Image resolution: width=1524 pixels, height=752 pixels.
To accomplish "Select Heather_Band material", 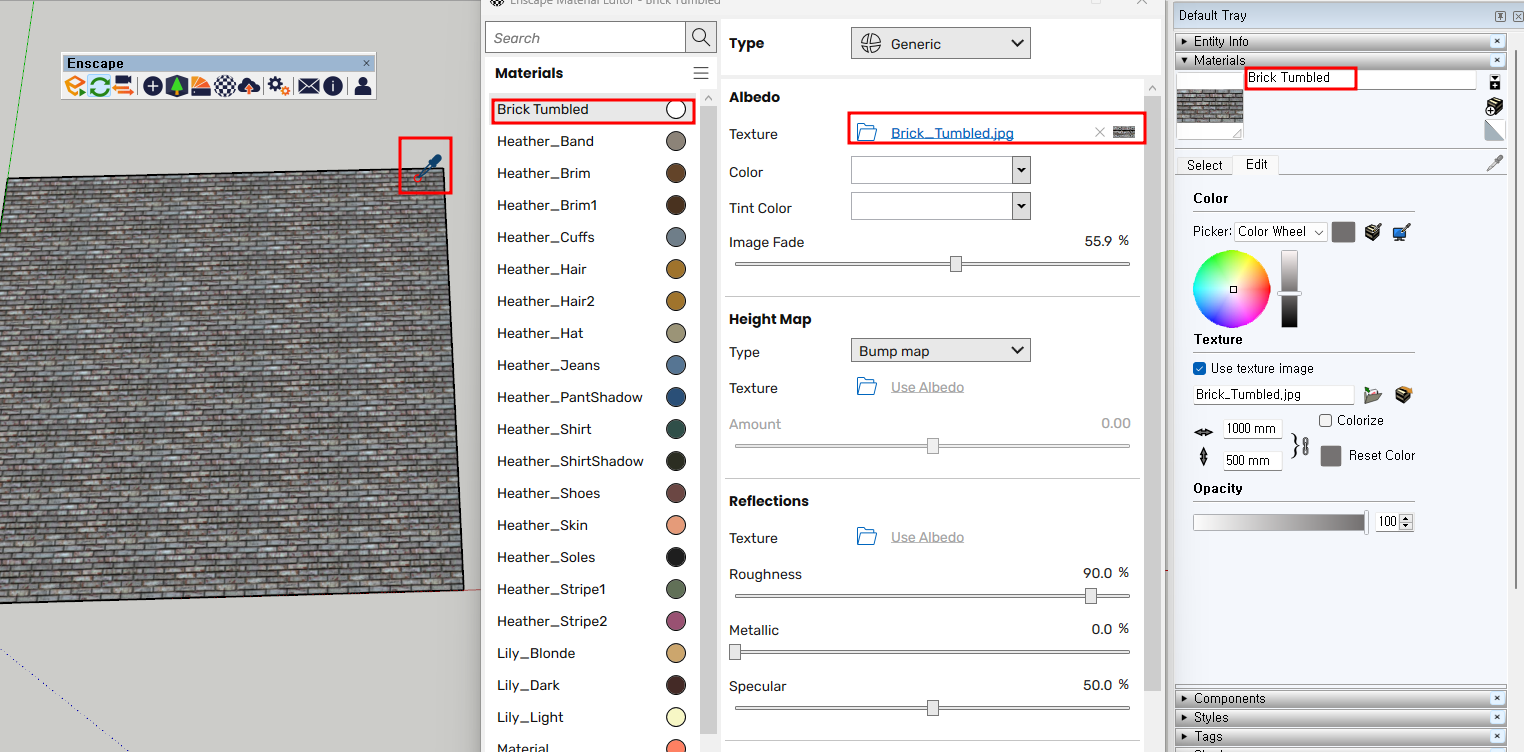I will tap(593, 141).
